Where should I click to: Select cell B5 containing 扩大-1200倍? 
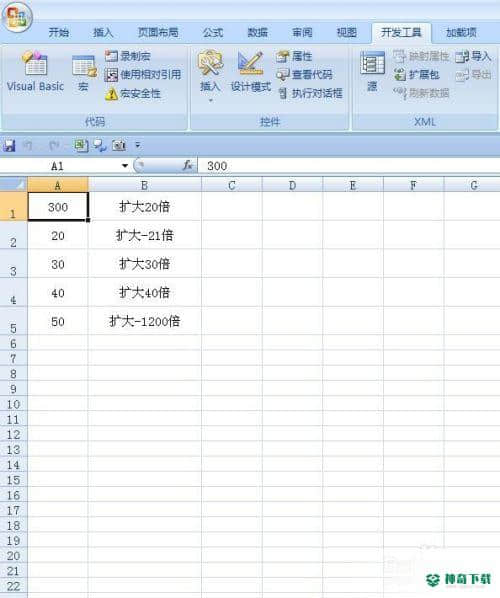(145, 321)
